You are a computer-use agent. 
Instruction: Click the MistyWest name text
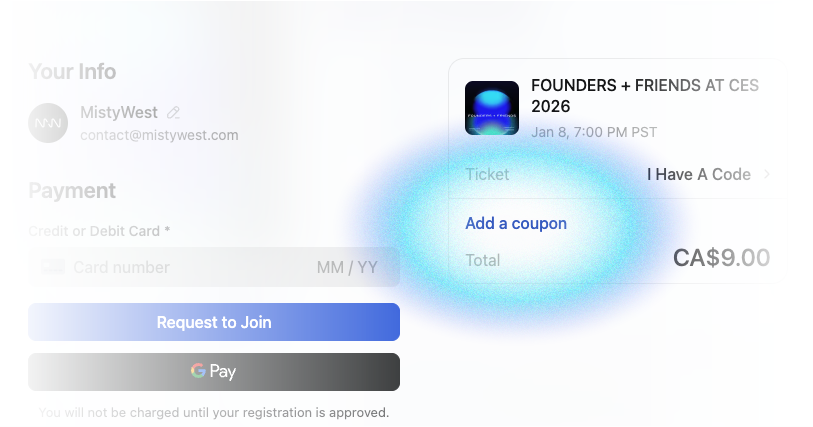(x=119, y=113)
